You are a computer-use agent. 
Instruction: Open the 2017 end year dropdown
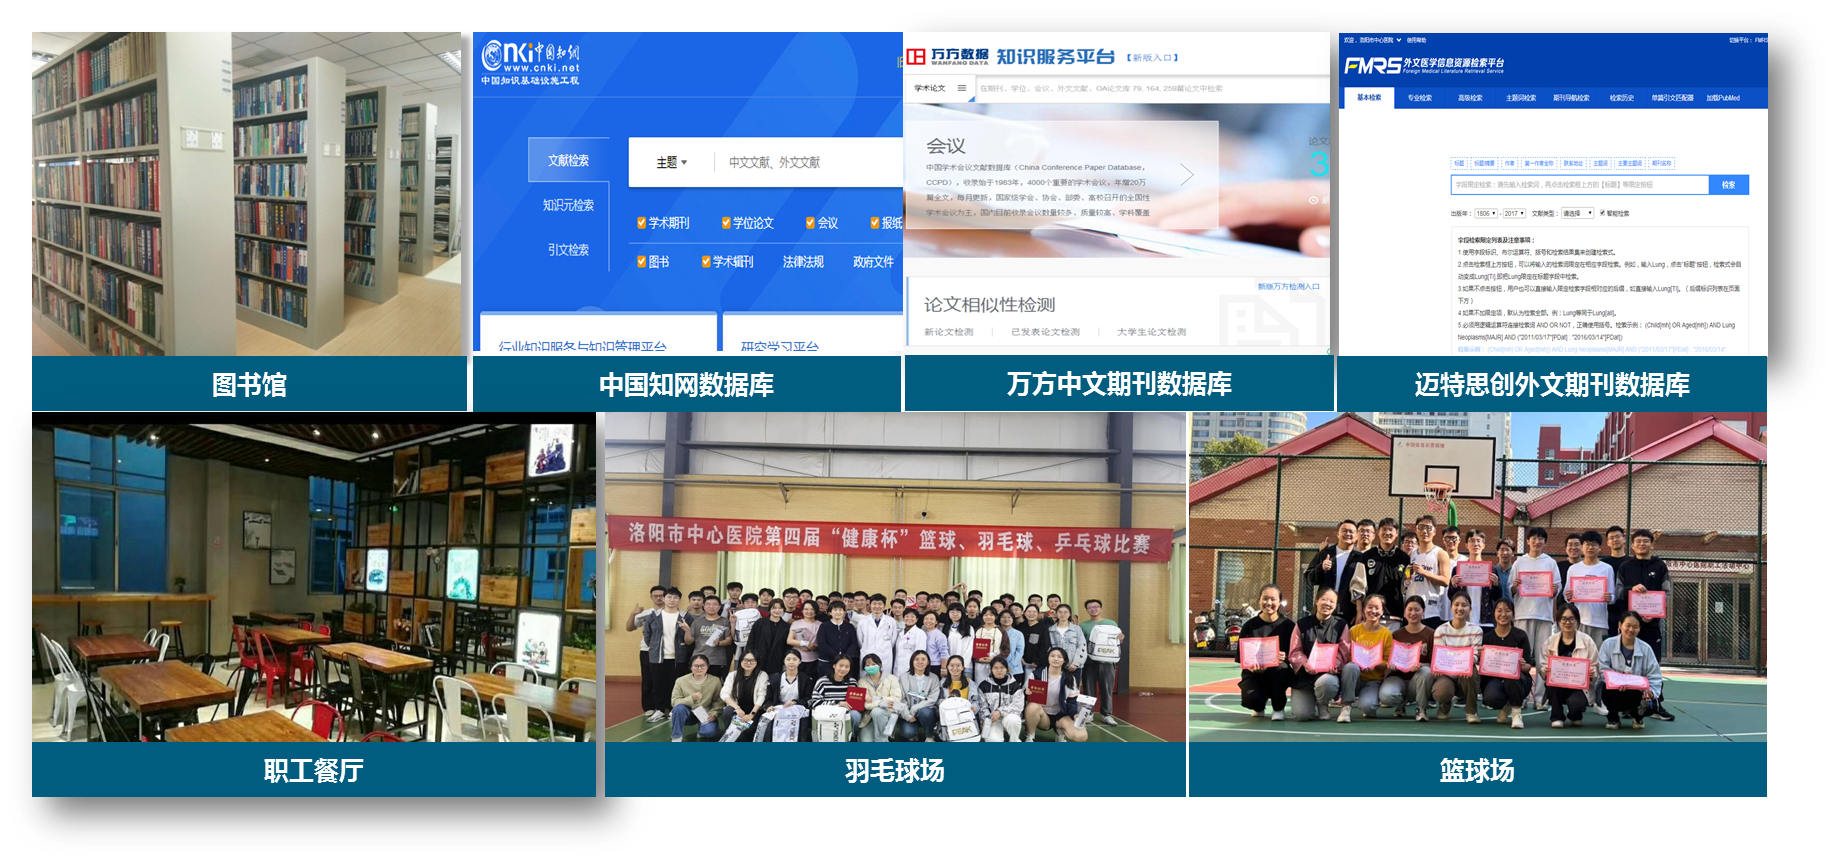click(1514, 214)
